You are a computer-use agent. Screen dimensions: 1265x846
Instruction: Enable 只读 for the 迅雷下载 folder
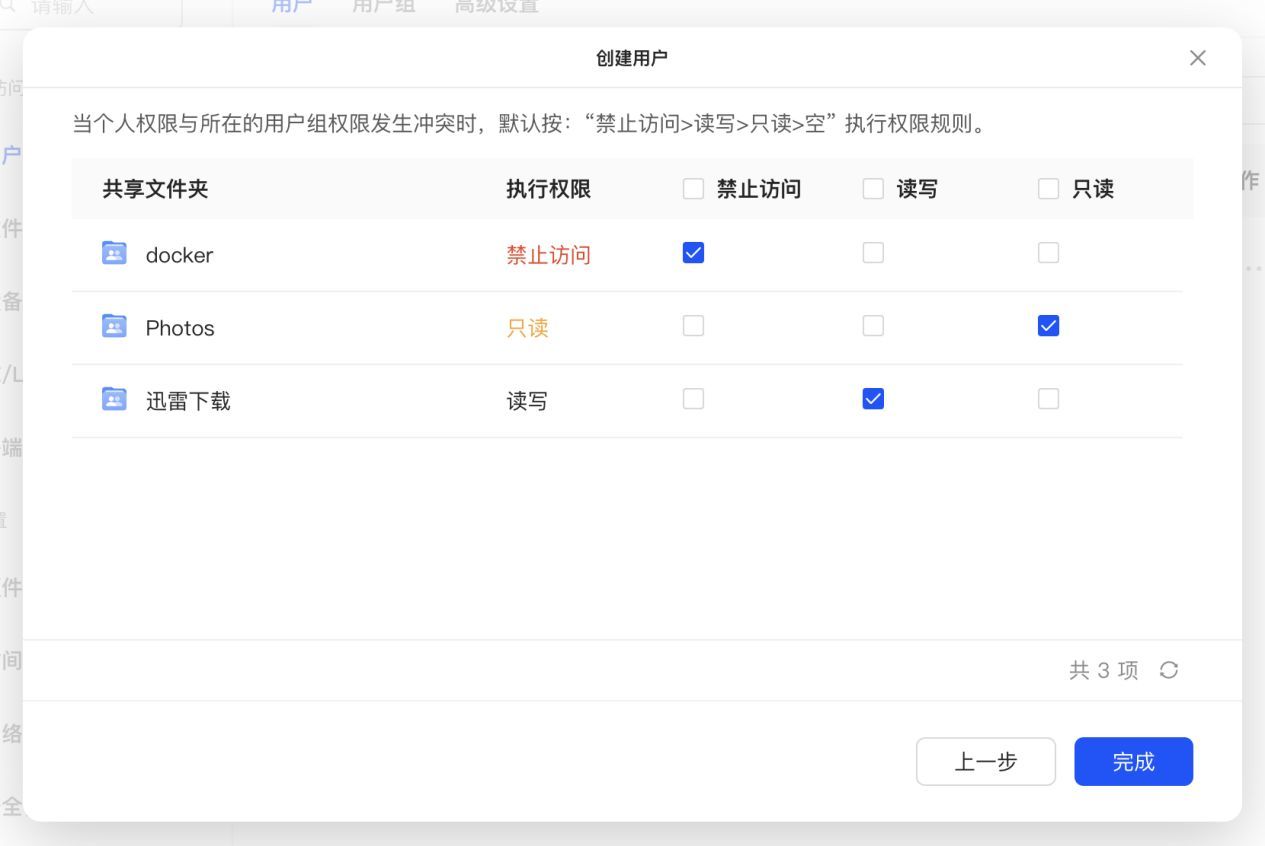(1048, 399)
